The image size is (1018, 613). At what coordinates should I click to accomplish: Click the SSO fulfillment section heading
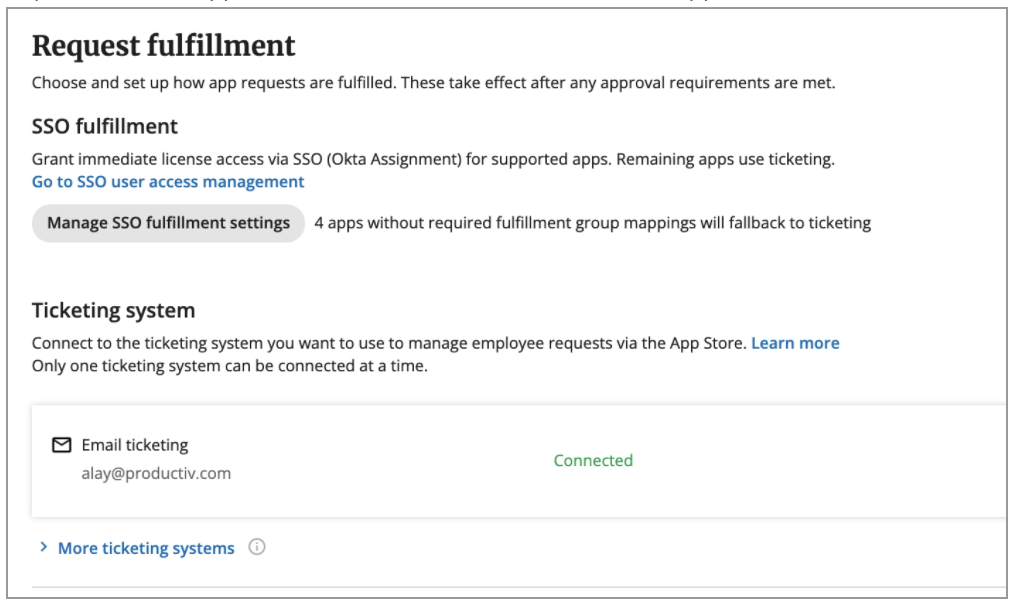pos(105,127)
